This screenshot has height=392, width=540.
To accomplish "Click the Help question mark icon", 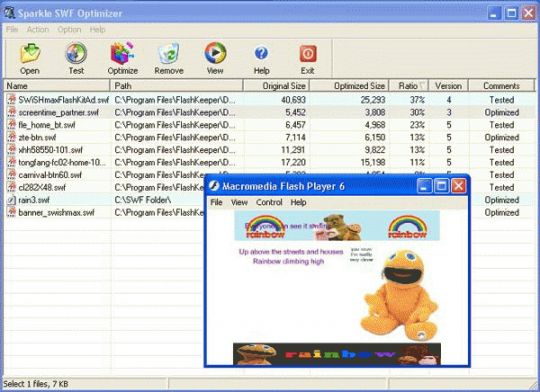I will click(261, 53).
